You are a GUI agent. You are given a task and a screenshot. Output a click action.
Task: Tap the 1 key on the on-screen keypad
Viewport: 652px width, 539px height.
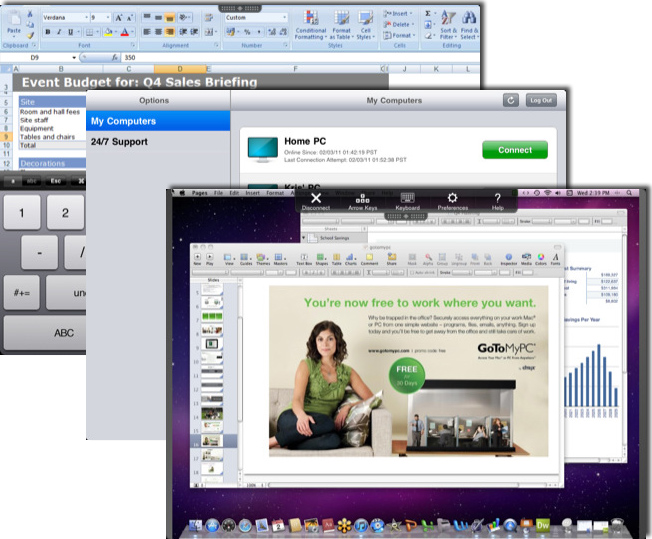pos(22,213)
